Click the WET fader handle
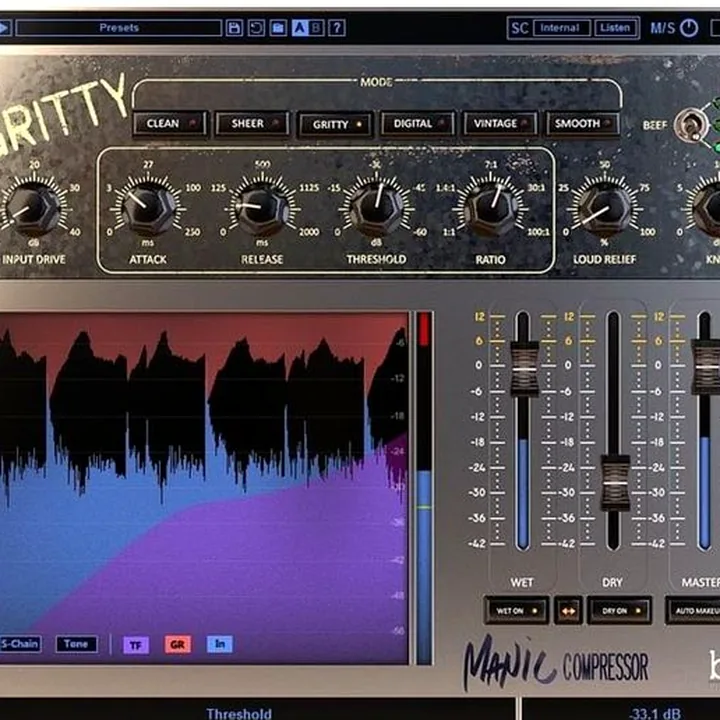720x720 pixels. tap(524, 369)
